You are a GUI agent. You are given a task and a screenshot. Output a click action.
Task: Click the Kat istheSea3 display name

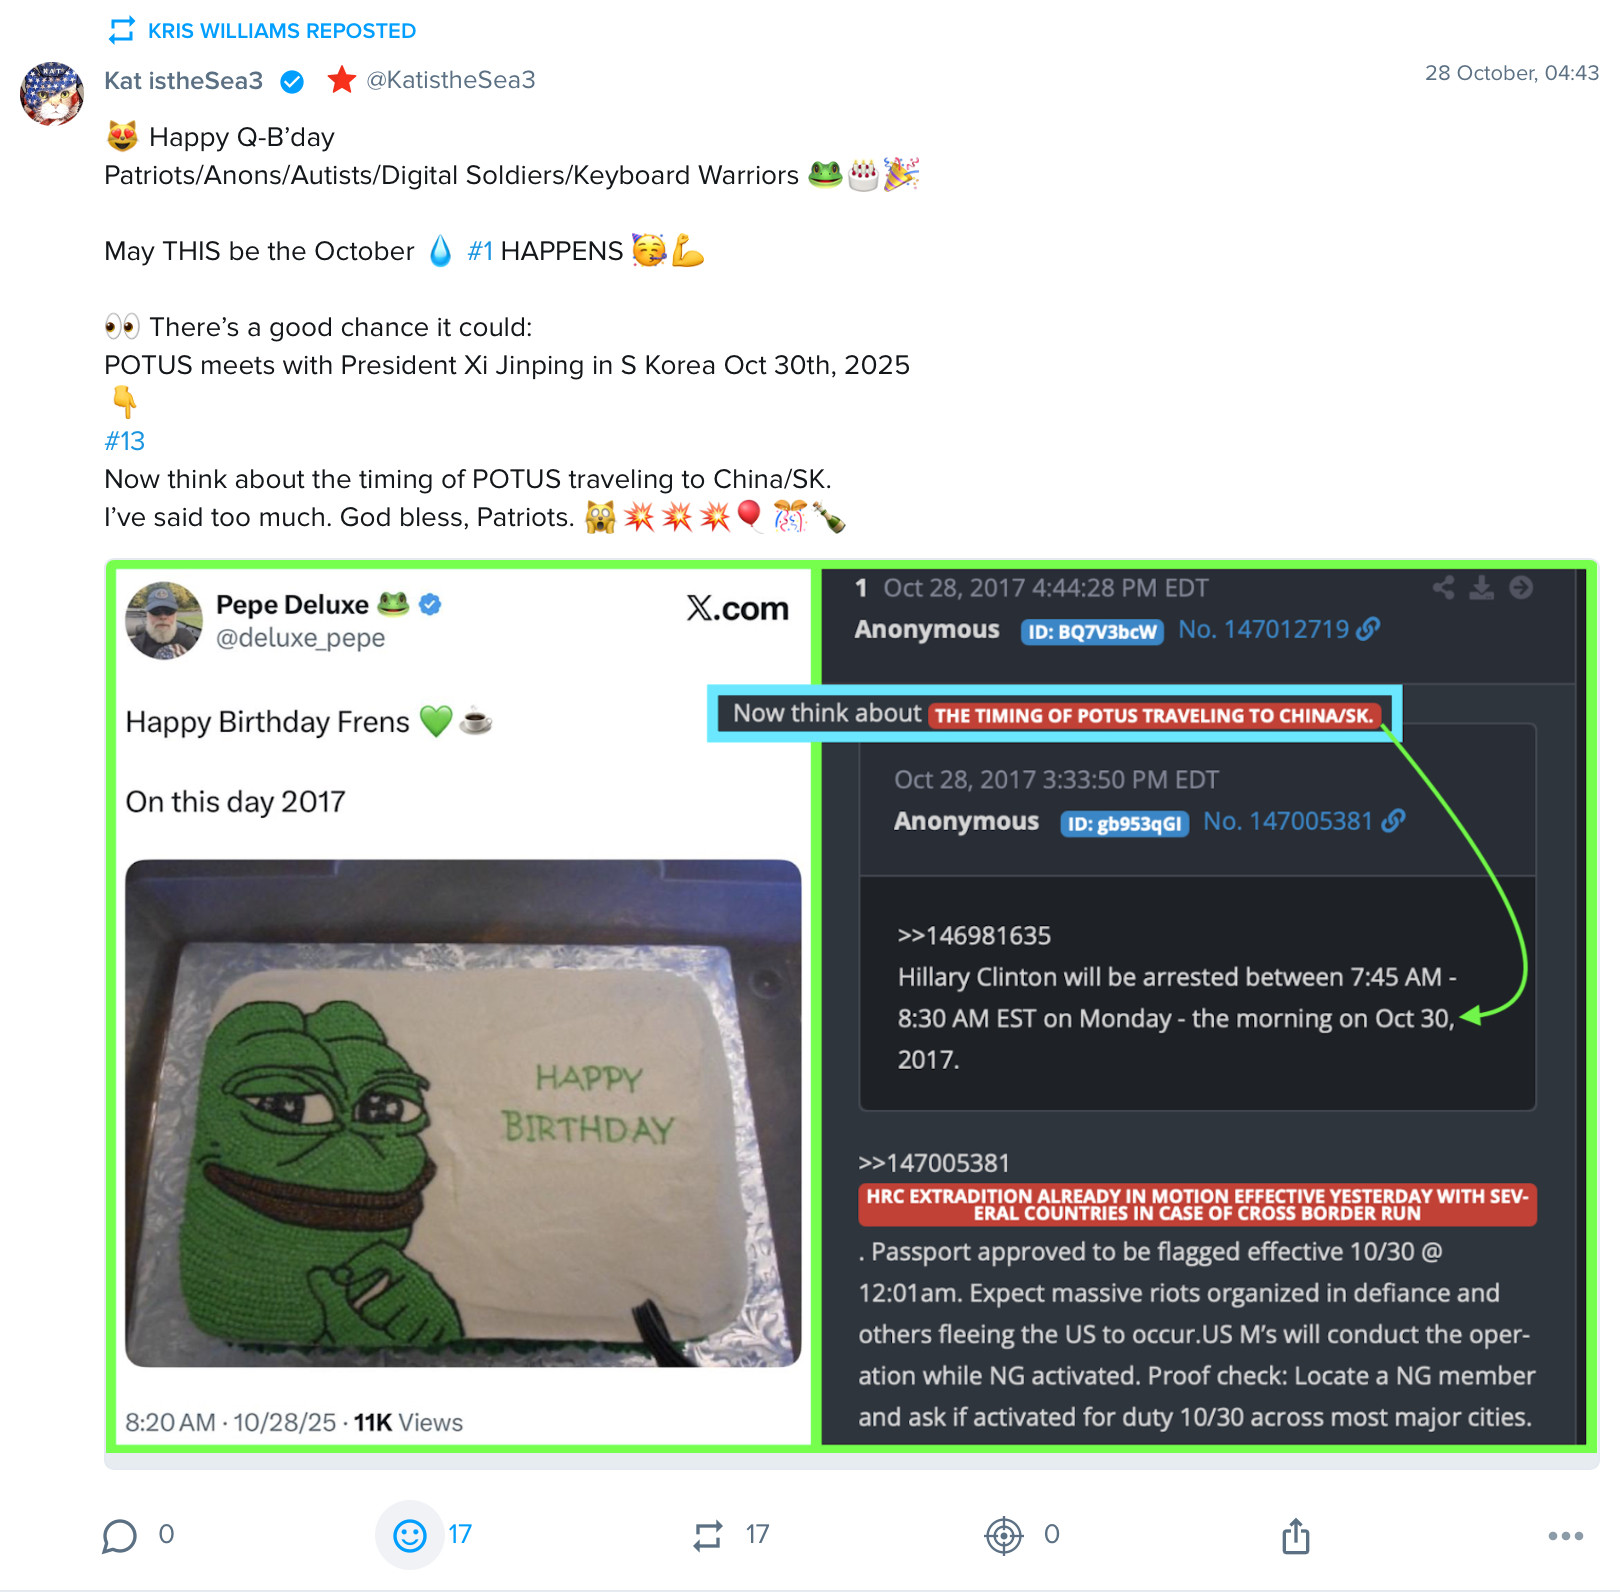[x=183, y=80]
